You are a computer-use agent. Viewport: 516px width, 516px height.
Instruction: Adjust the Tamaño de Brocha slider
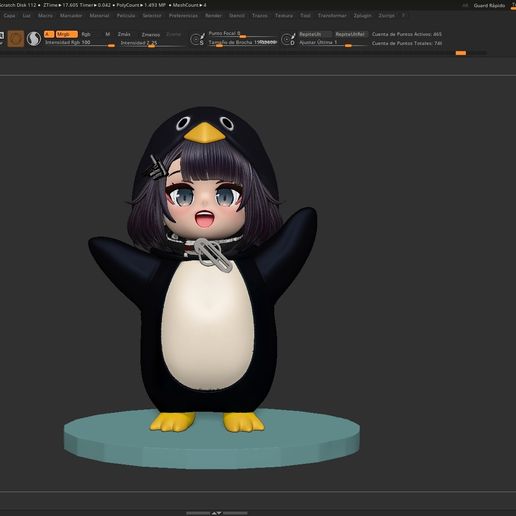point(242,43)
